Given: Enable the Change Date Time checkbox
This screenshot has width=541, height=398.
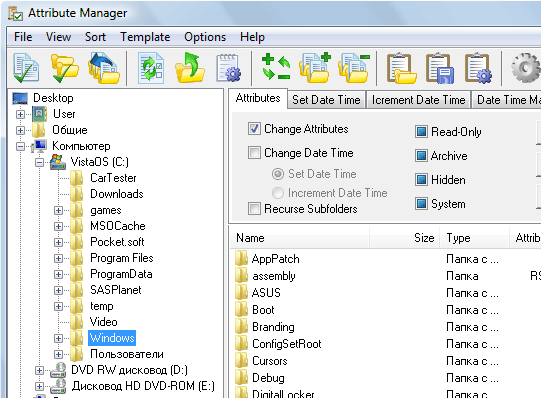Looking at the screenshot, I should point(254,152).
